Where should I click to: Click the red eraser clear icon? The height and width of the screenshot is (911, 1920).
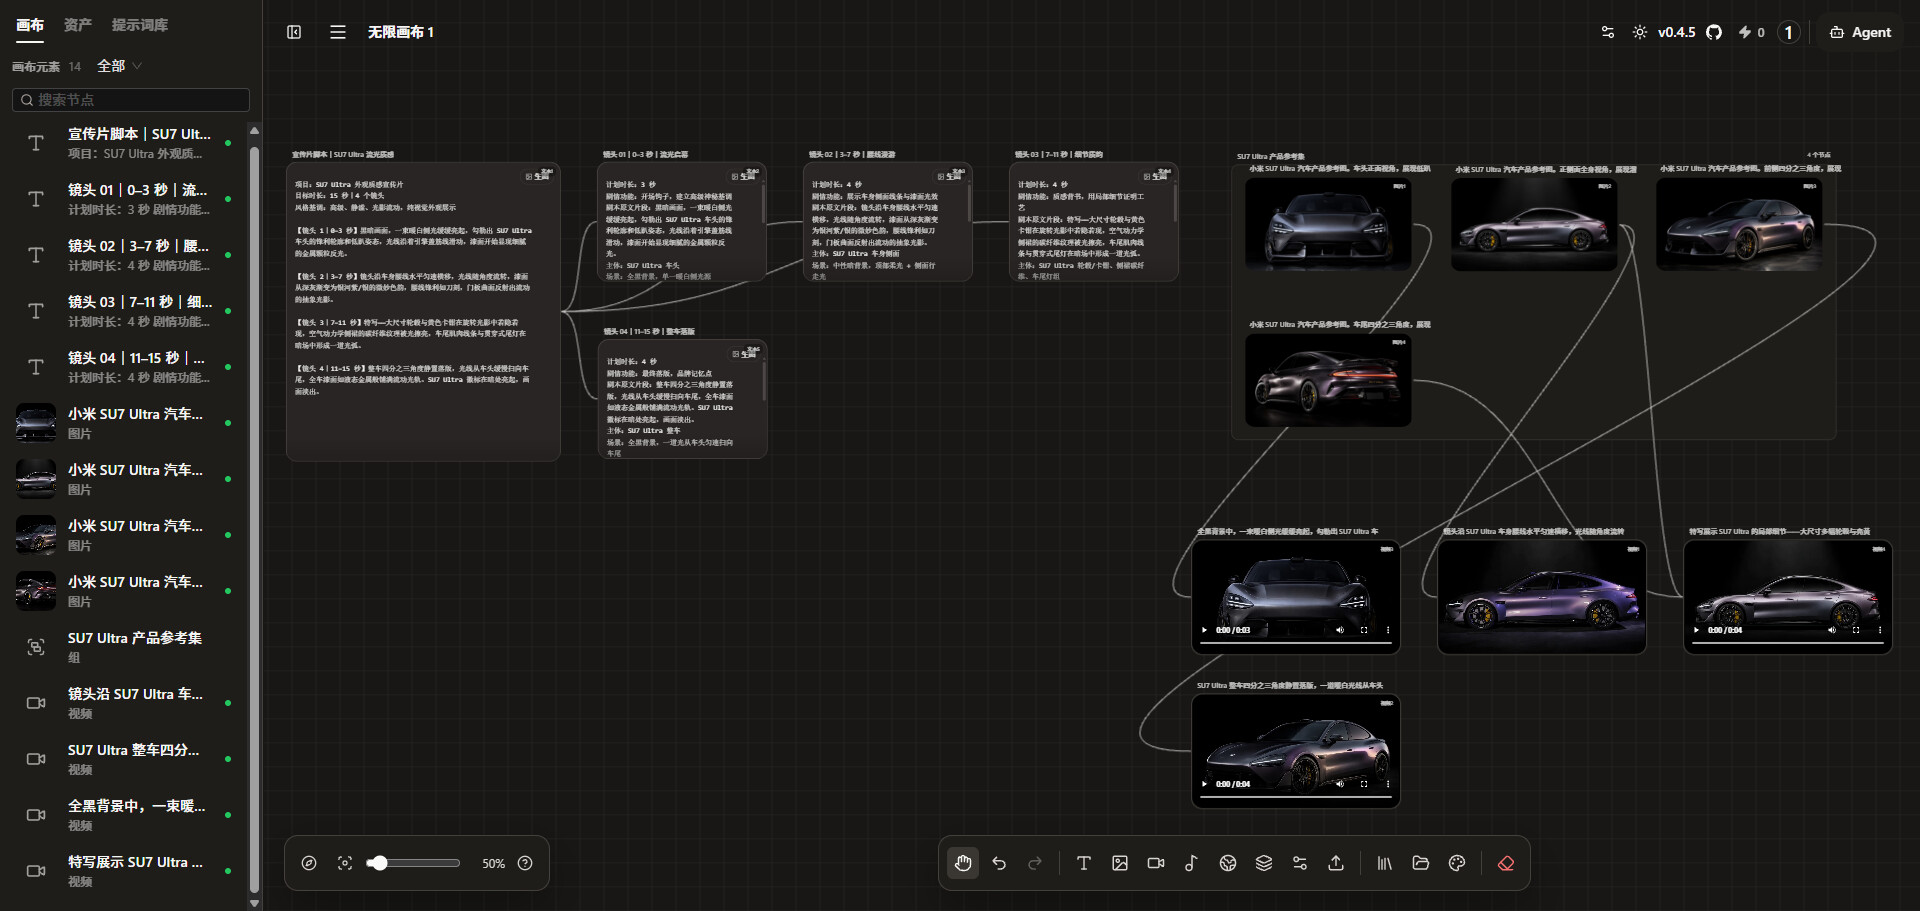pos(1506,863)
